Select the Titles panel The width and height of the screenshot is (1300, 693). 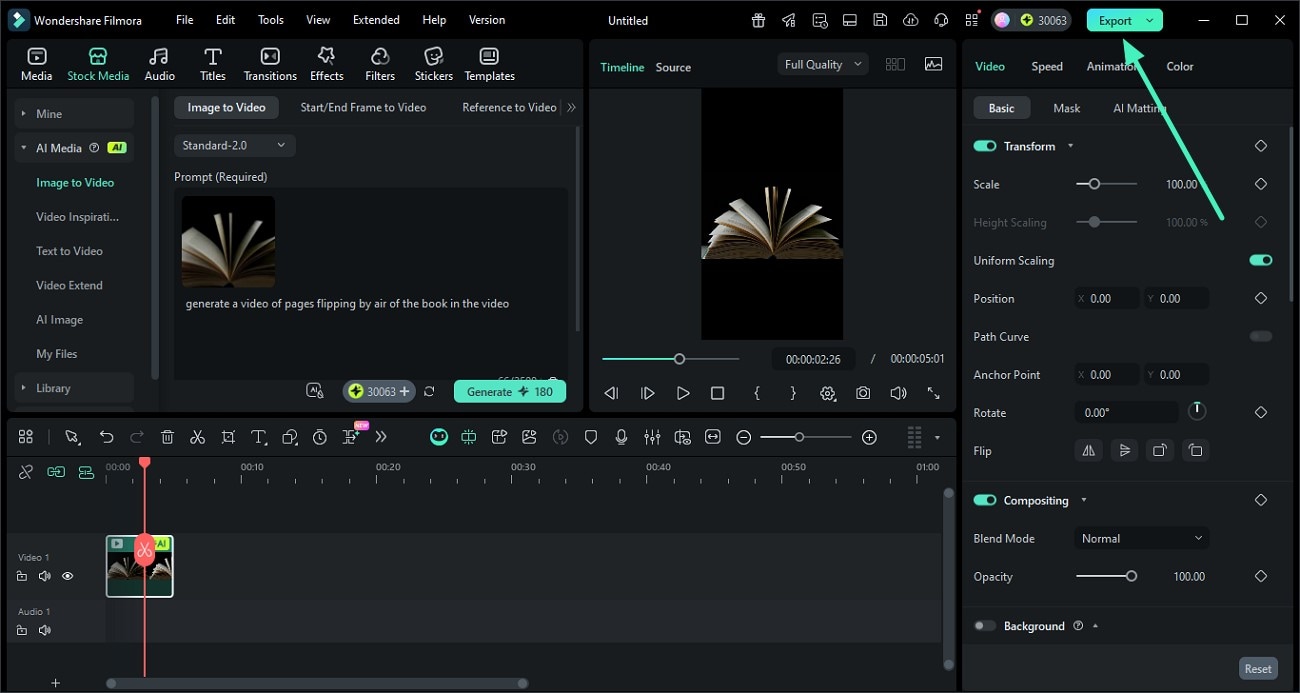point(212,62)
